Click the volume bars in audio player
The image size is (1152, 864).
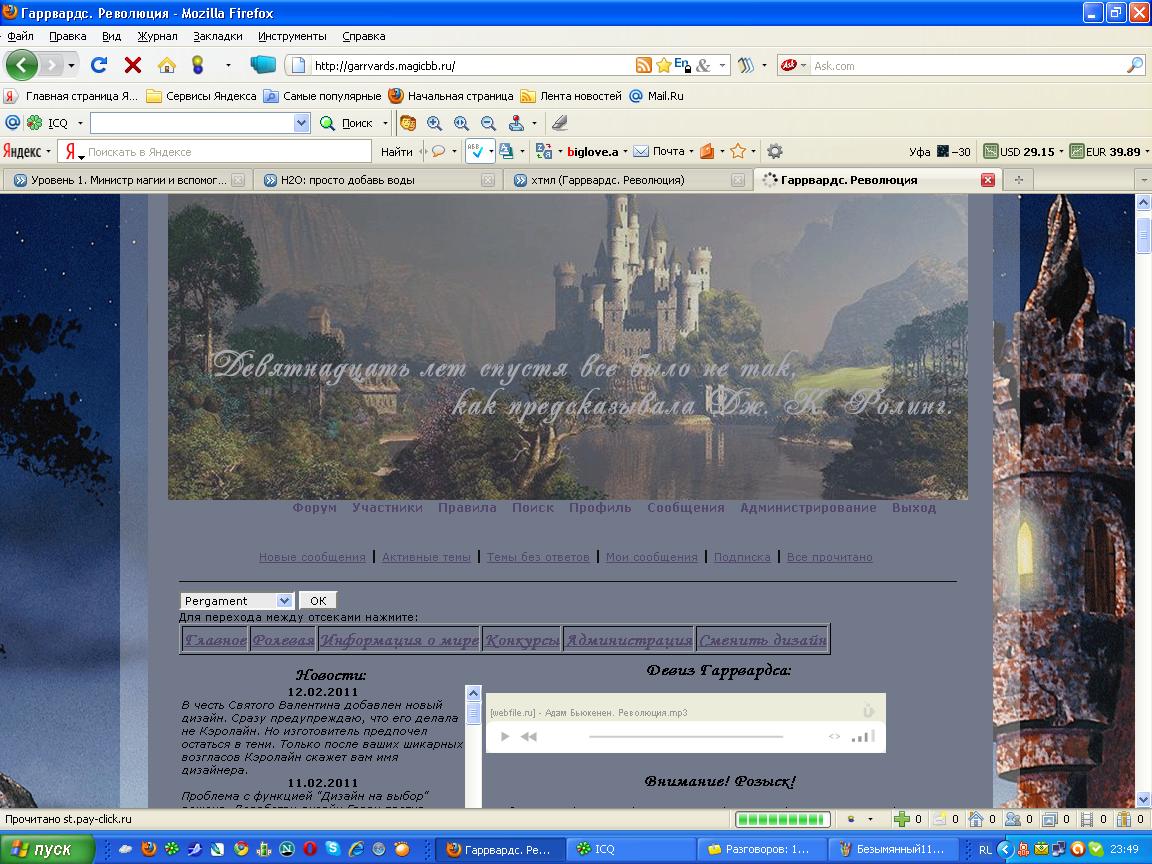tap(863, 735)
